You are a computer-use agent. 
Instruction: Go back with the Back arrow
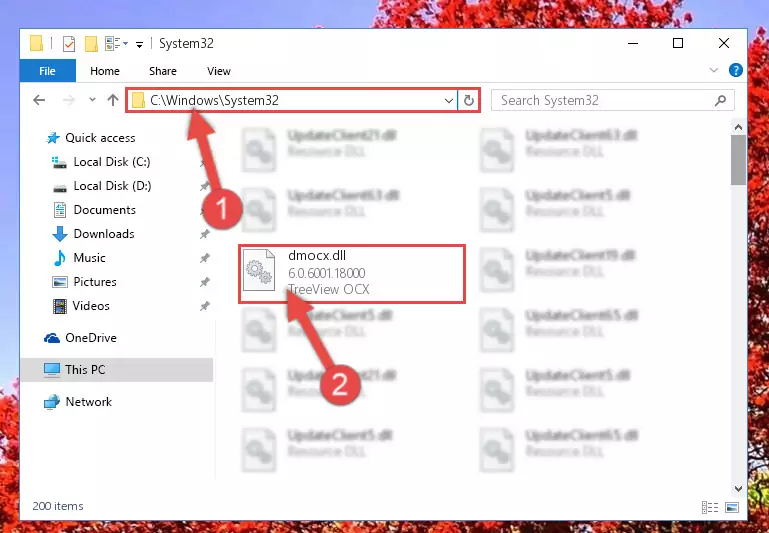point(39,100)
